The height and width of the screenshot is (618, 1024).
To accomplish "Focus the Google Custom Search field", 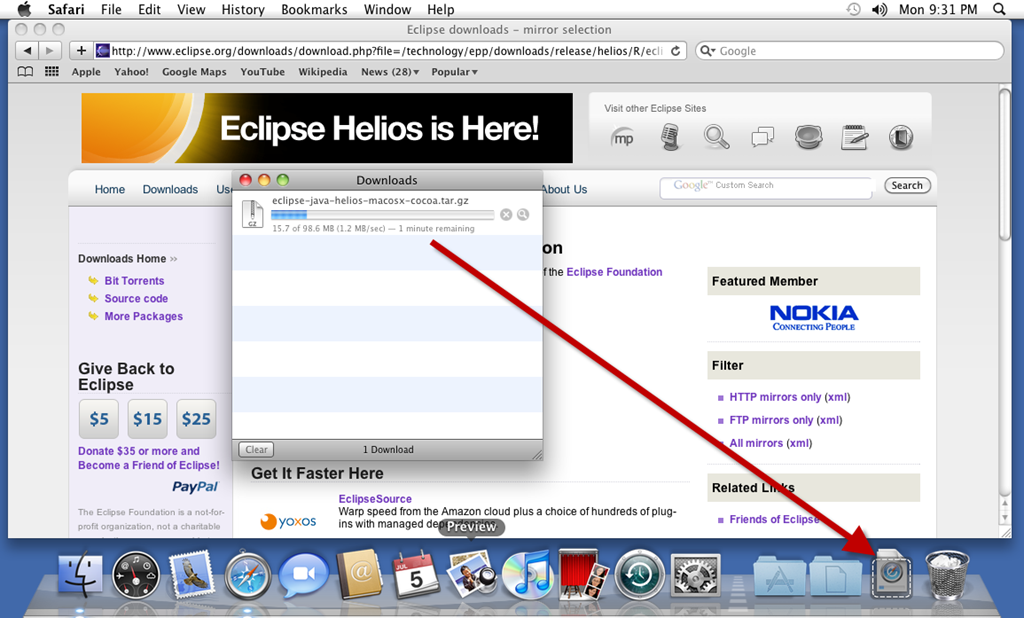I will [766, 186].
